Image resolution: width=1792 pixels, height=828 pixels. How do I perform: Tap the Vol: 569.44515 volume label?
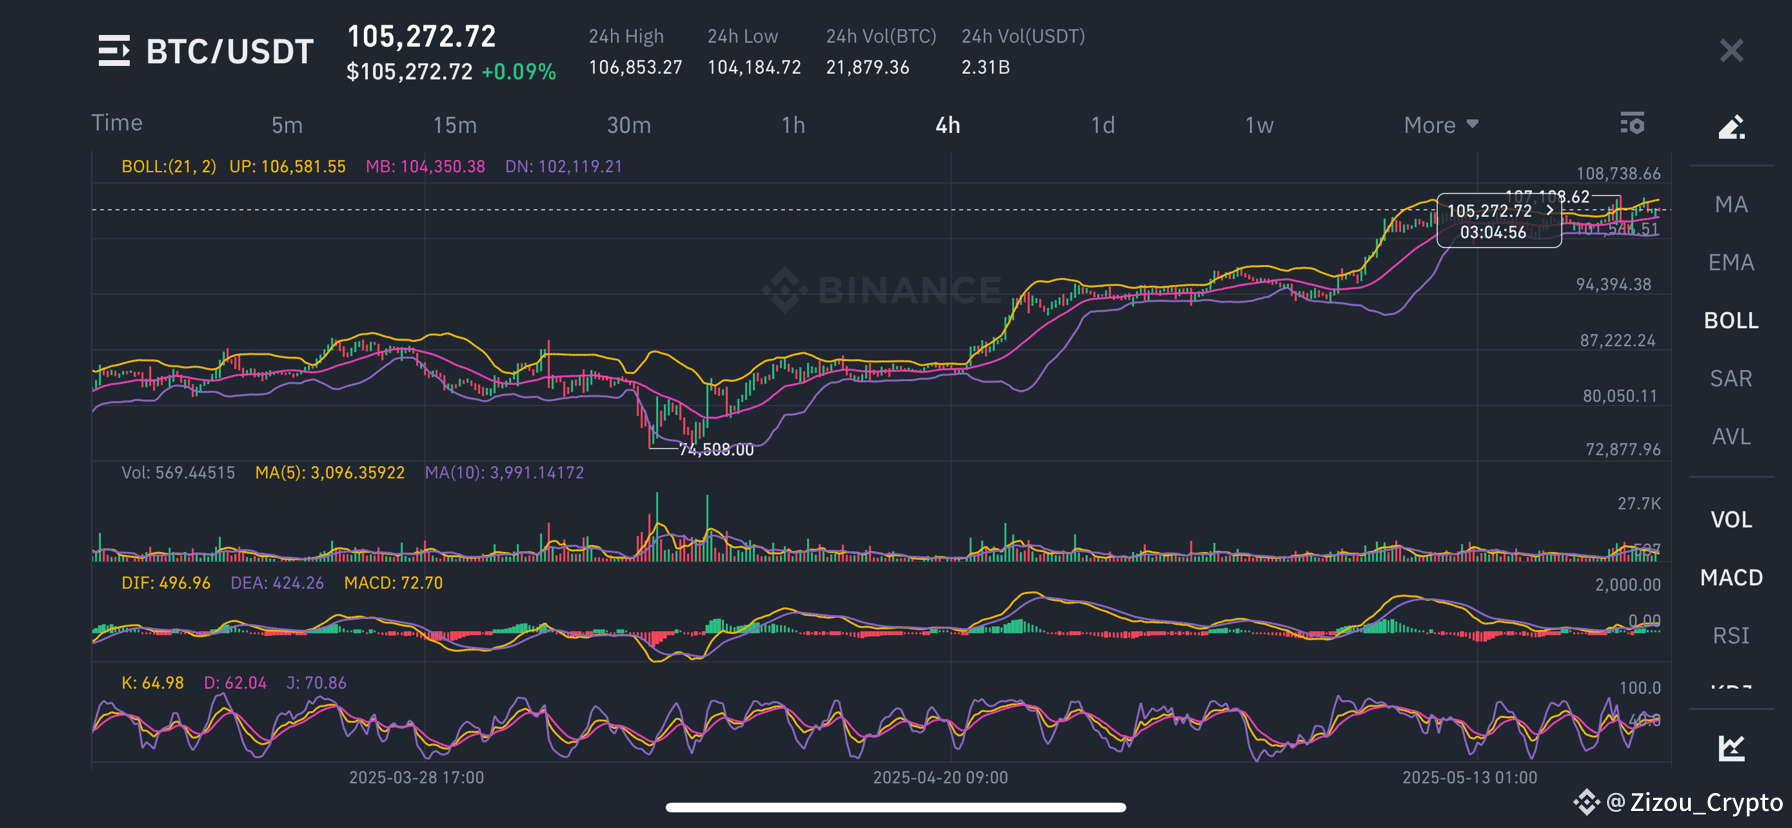pyautogui.click(x=178, y=473)
